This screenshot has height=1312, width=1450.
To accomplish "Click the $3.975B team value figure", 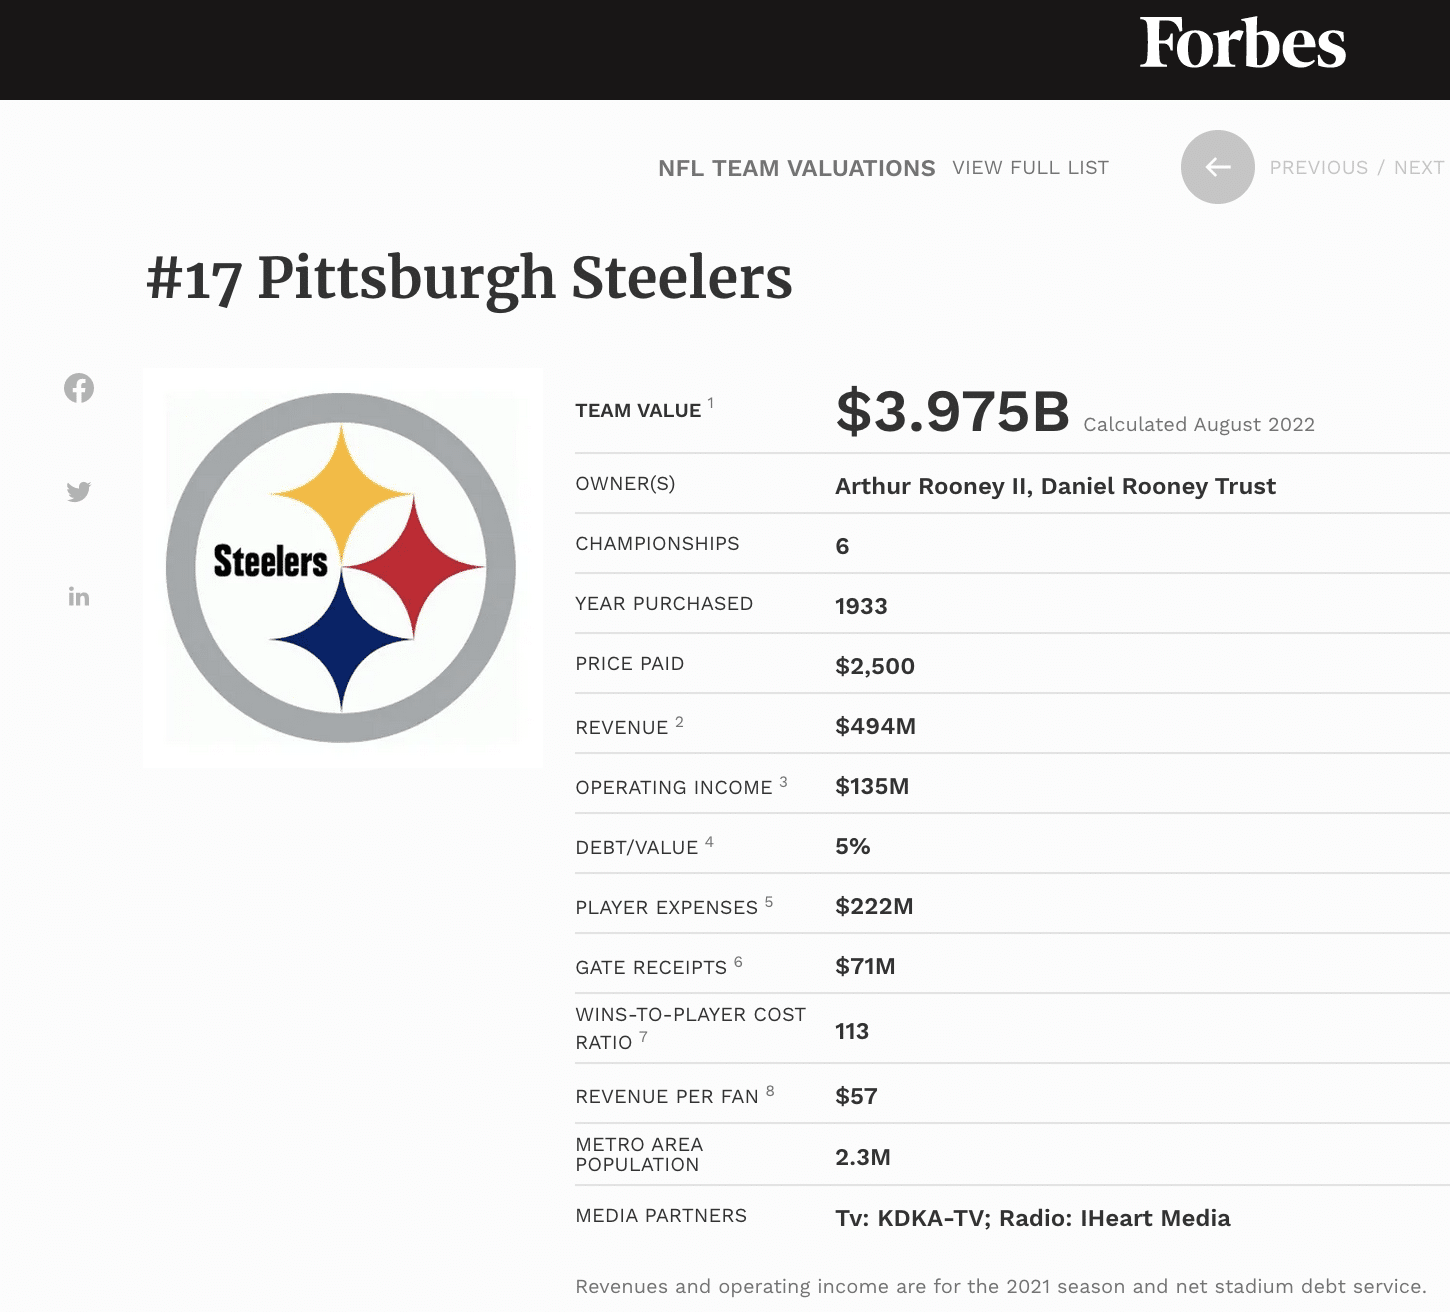I will 952,411.
